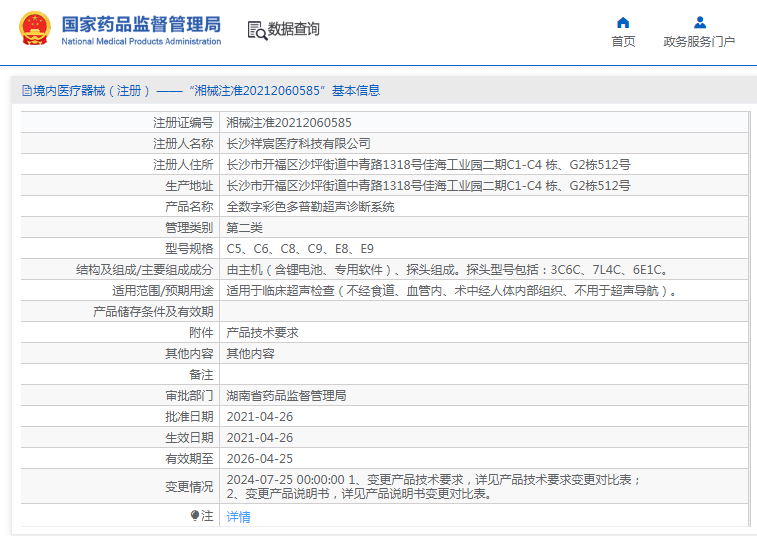Click the product name 全数字彩色多普勒超声诊断系统
This screenshot has width=757, height=536.
310,206
